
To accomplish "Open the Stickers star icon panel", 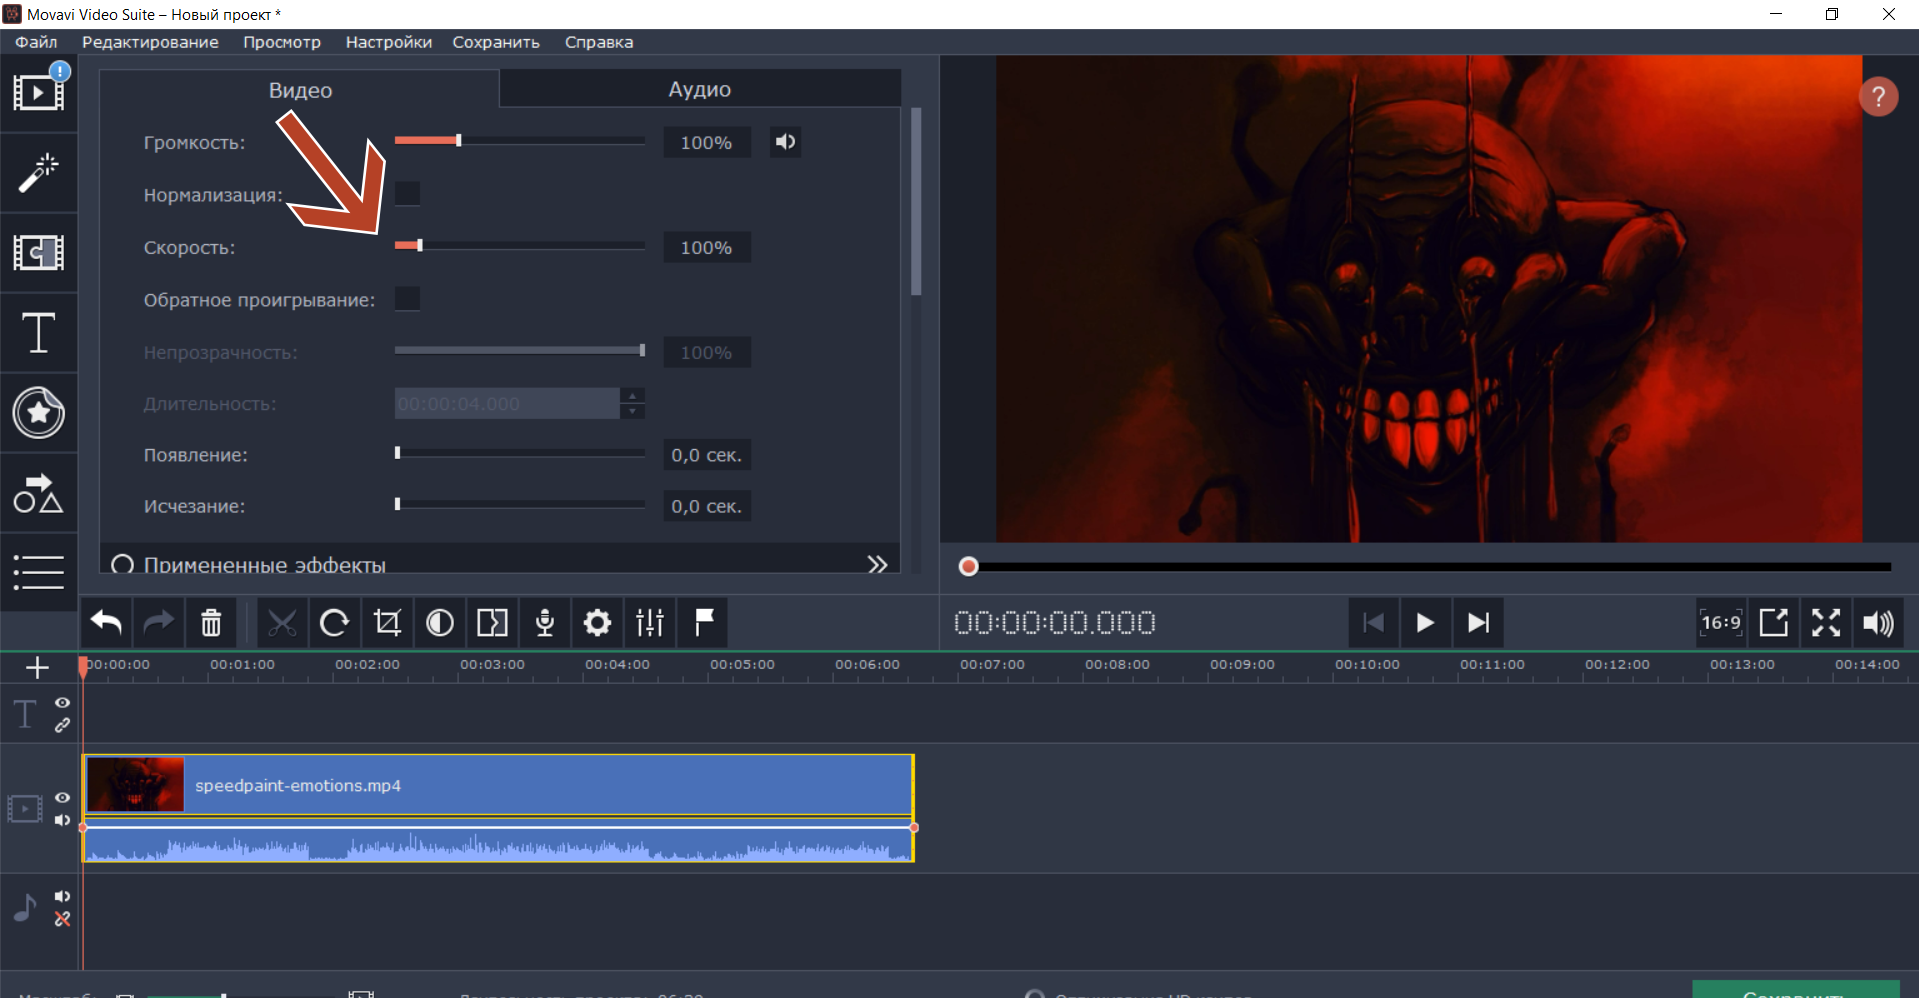I will click(38, 412).
